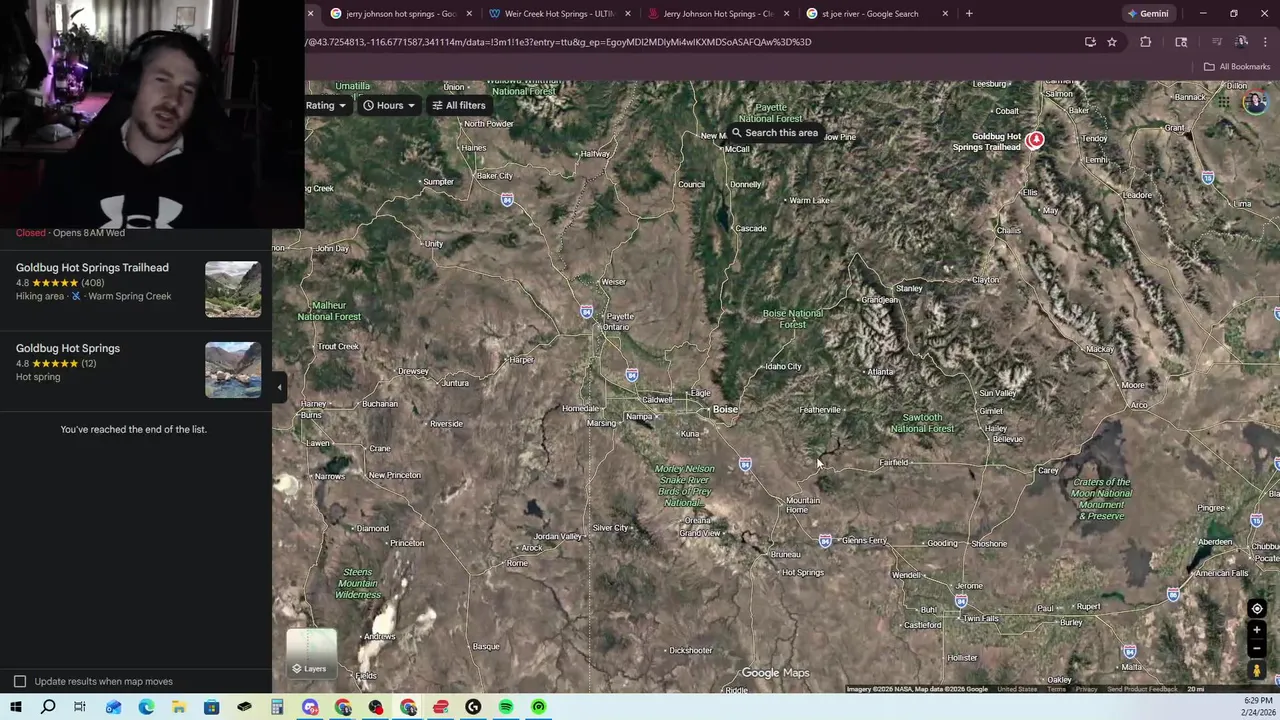Open Microsoft Store from taskbar
This screenshot has width=1280, height=720.
tap(211, 707)
